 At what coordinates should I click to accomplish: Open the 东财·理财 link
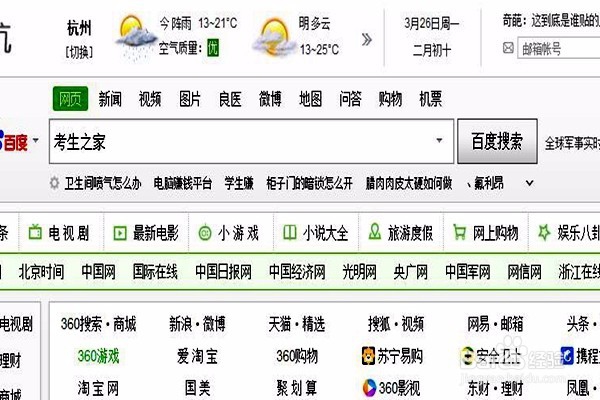495,388
